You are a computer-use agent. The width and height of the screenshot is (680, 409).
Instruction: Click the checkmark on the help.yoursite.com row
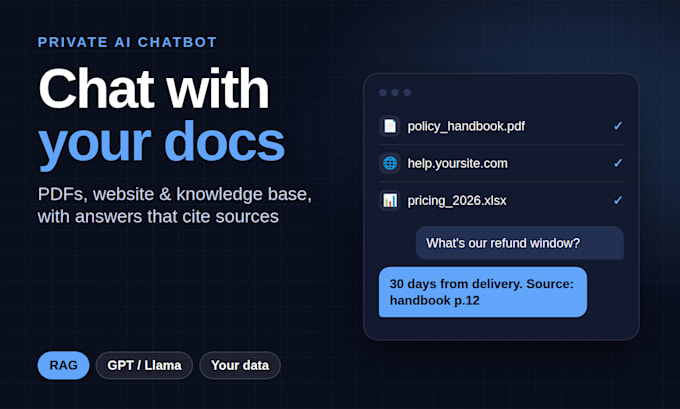point(618,164)
